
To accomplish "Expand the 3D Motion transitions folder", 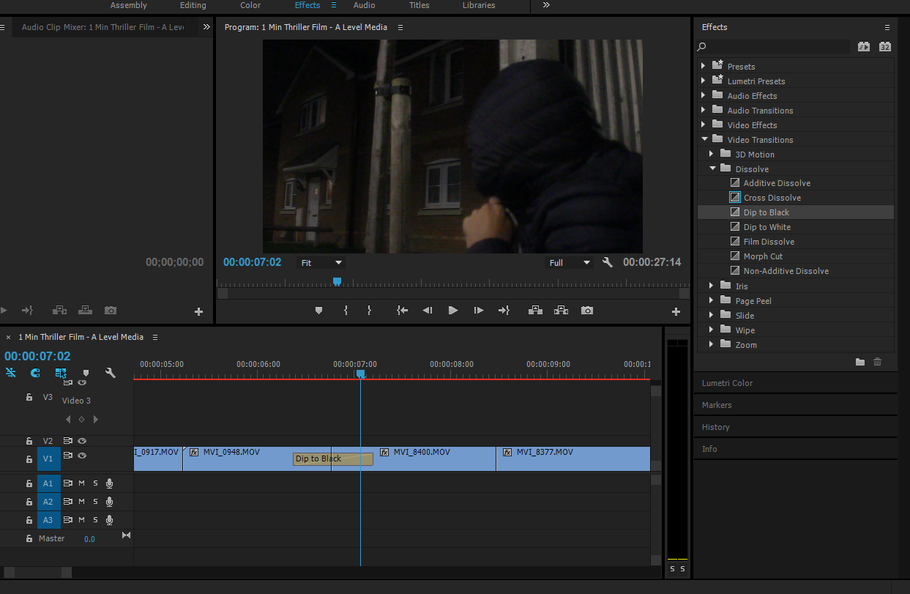I will [710, 154].
